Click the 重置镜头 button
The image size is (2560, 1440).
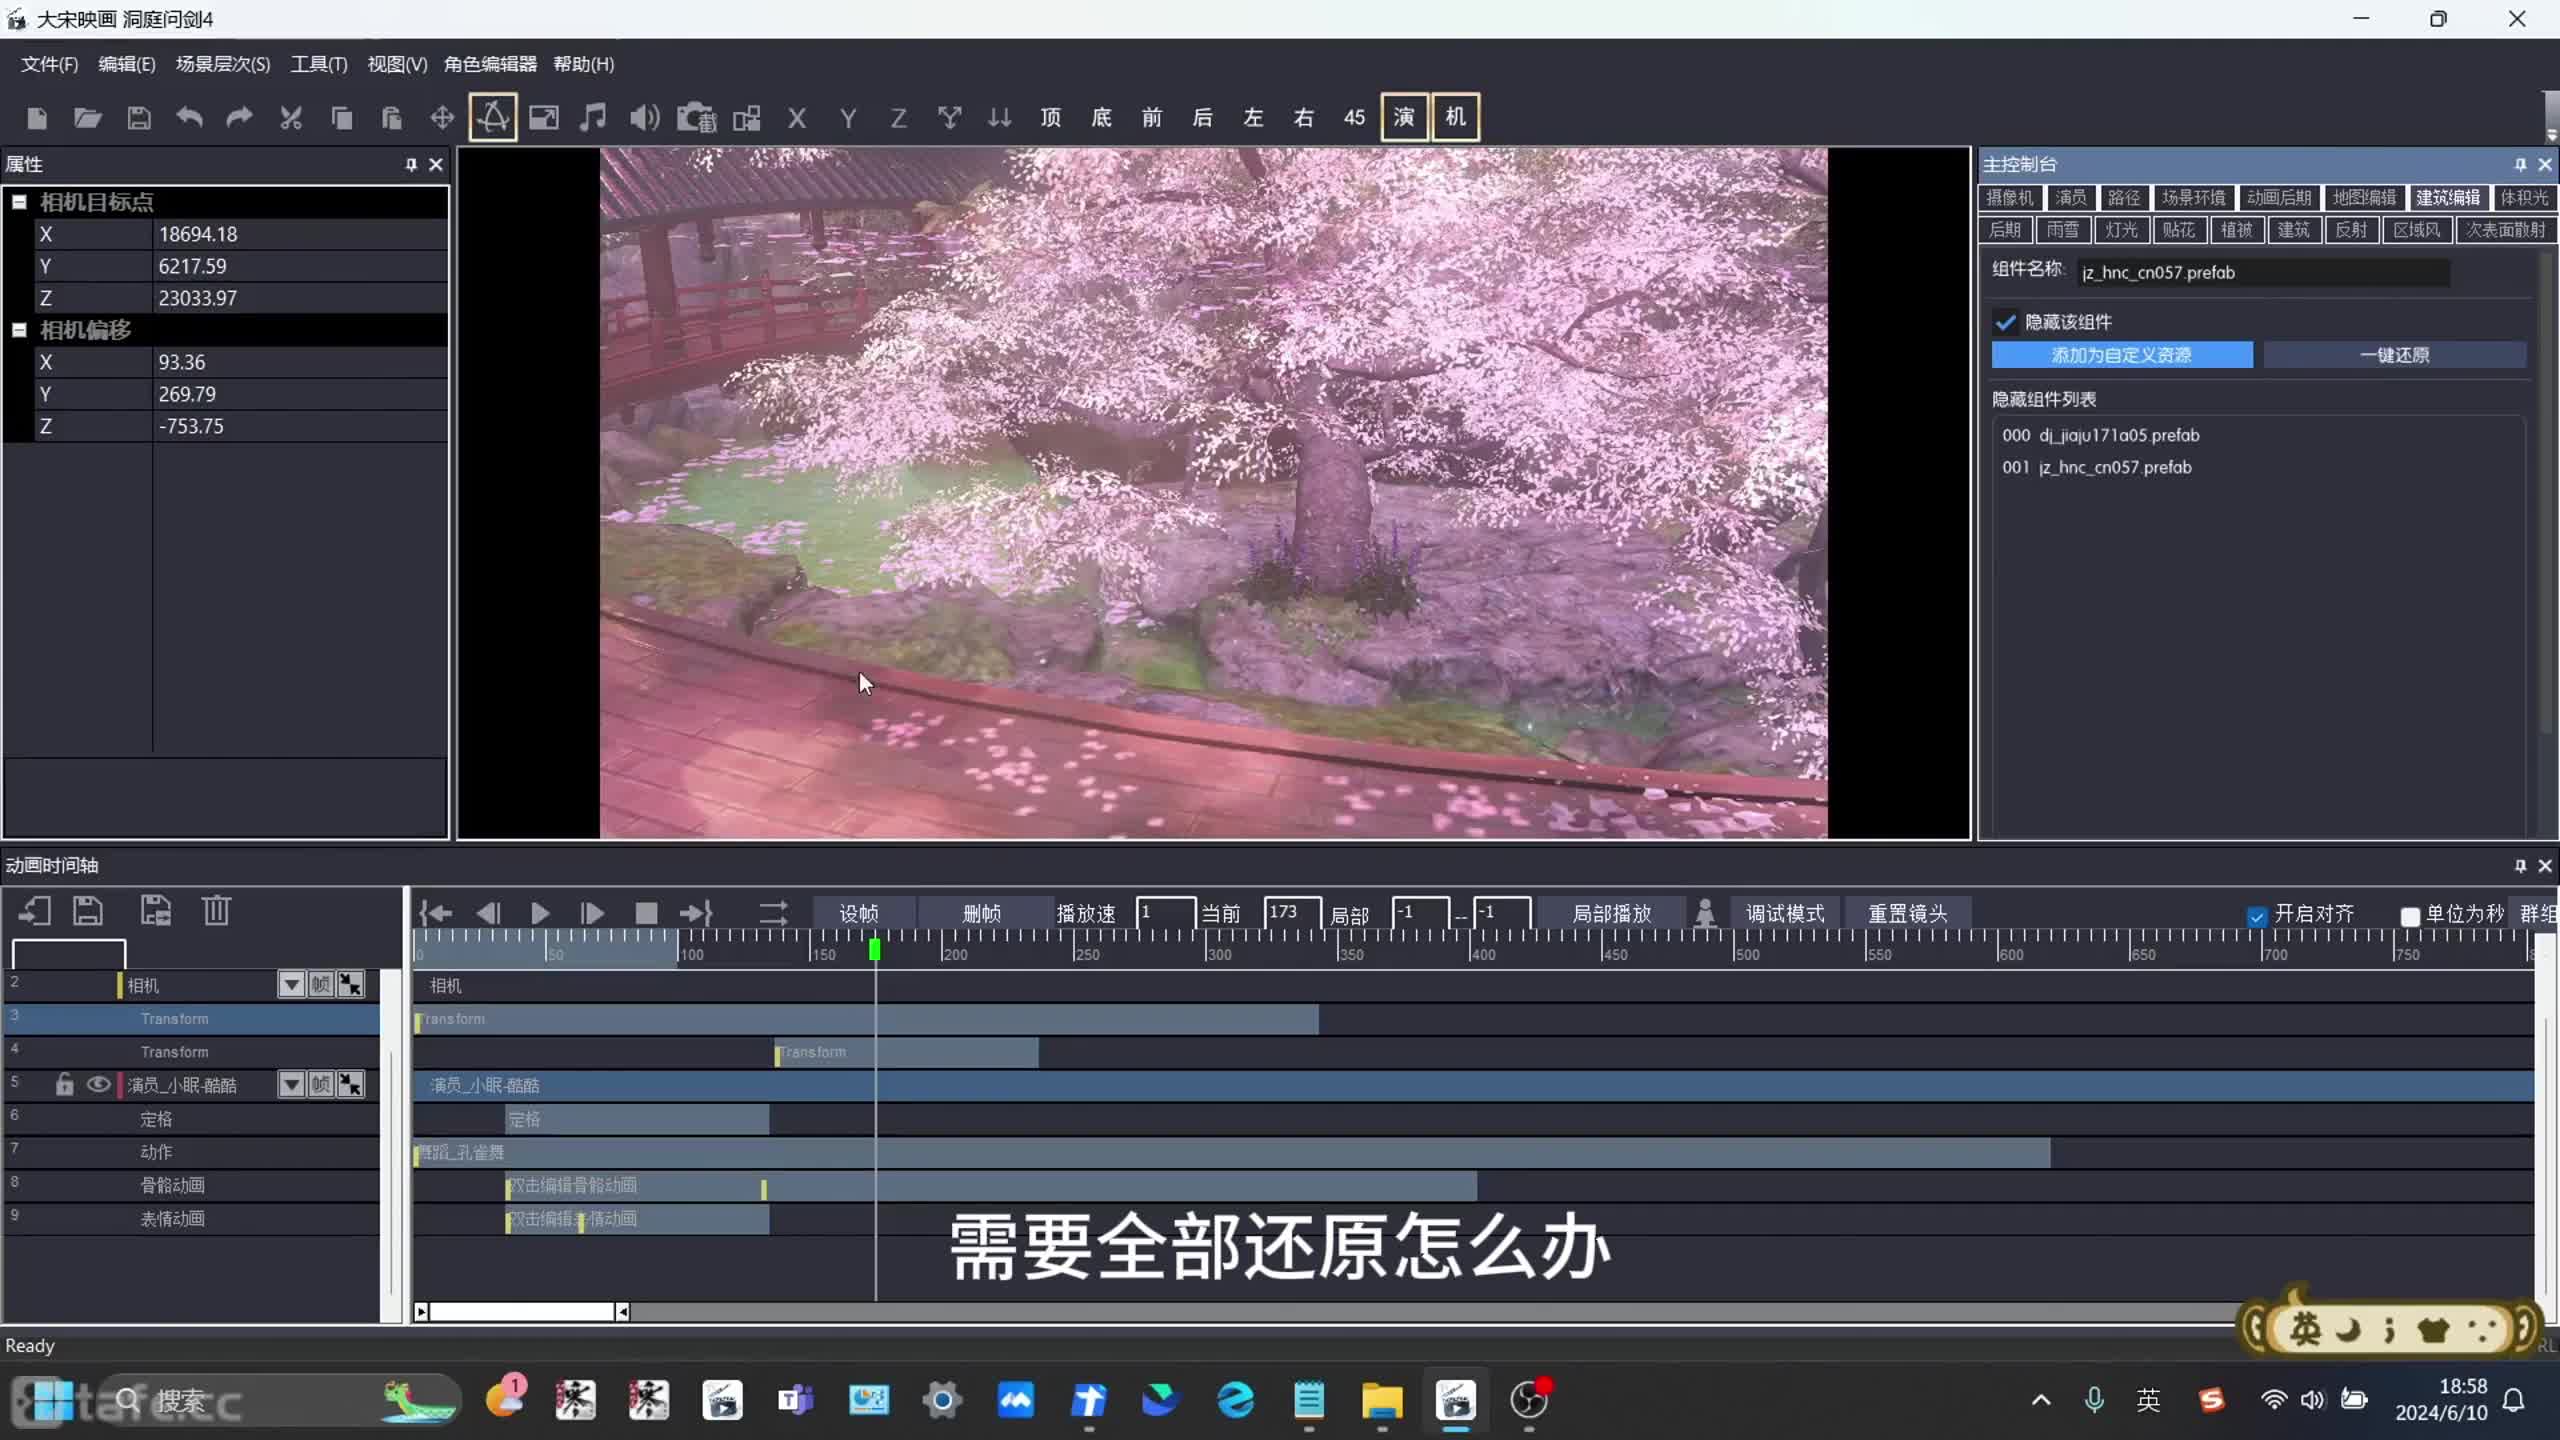point(1908,914)
